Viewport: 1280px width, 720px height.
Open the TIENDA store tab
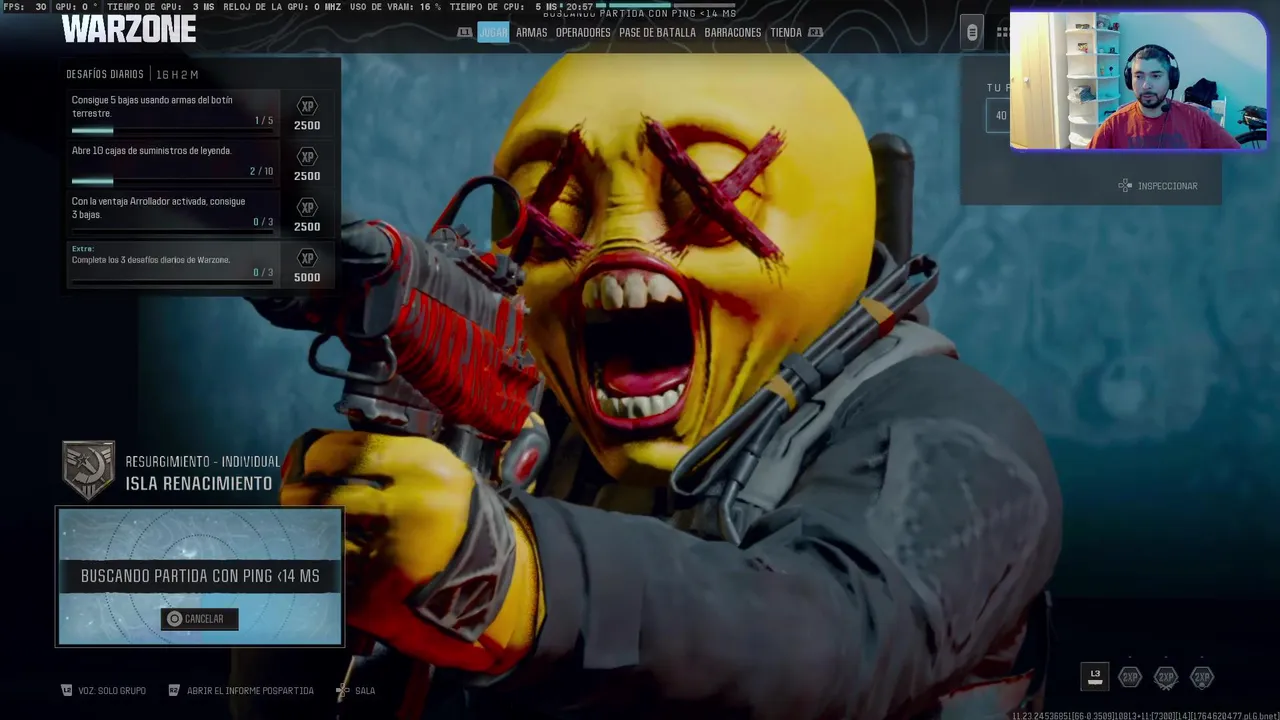click(786, 32)
